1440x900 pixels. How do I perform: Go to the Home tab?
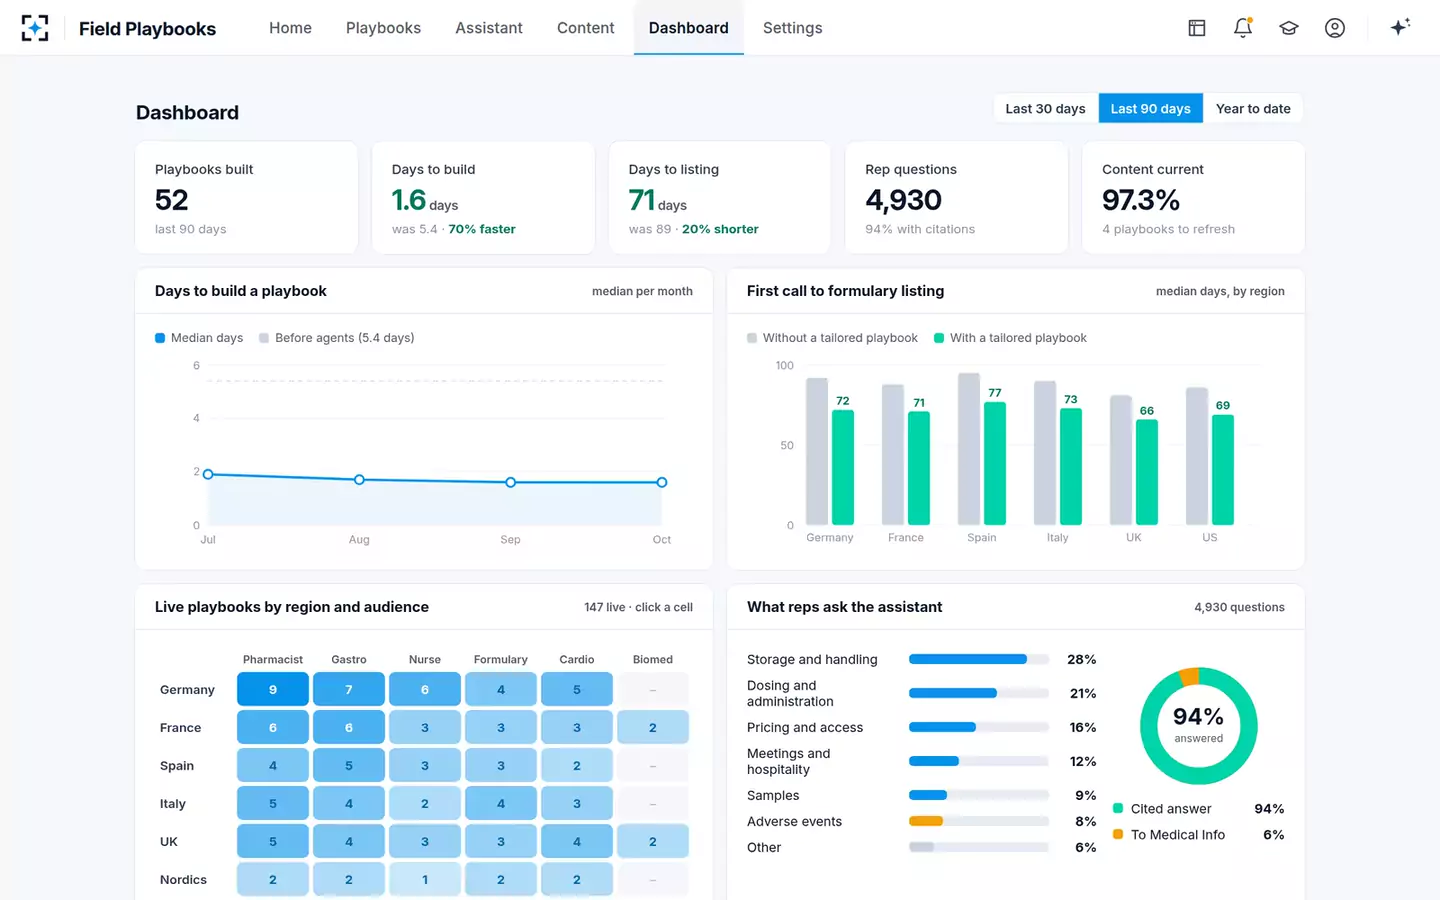click(290, 28)
